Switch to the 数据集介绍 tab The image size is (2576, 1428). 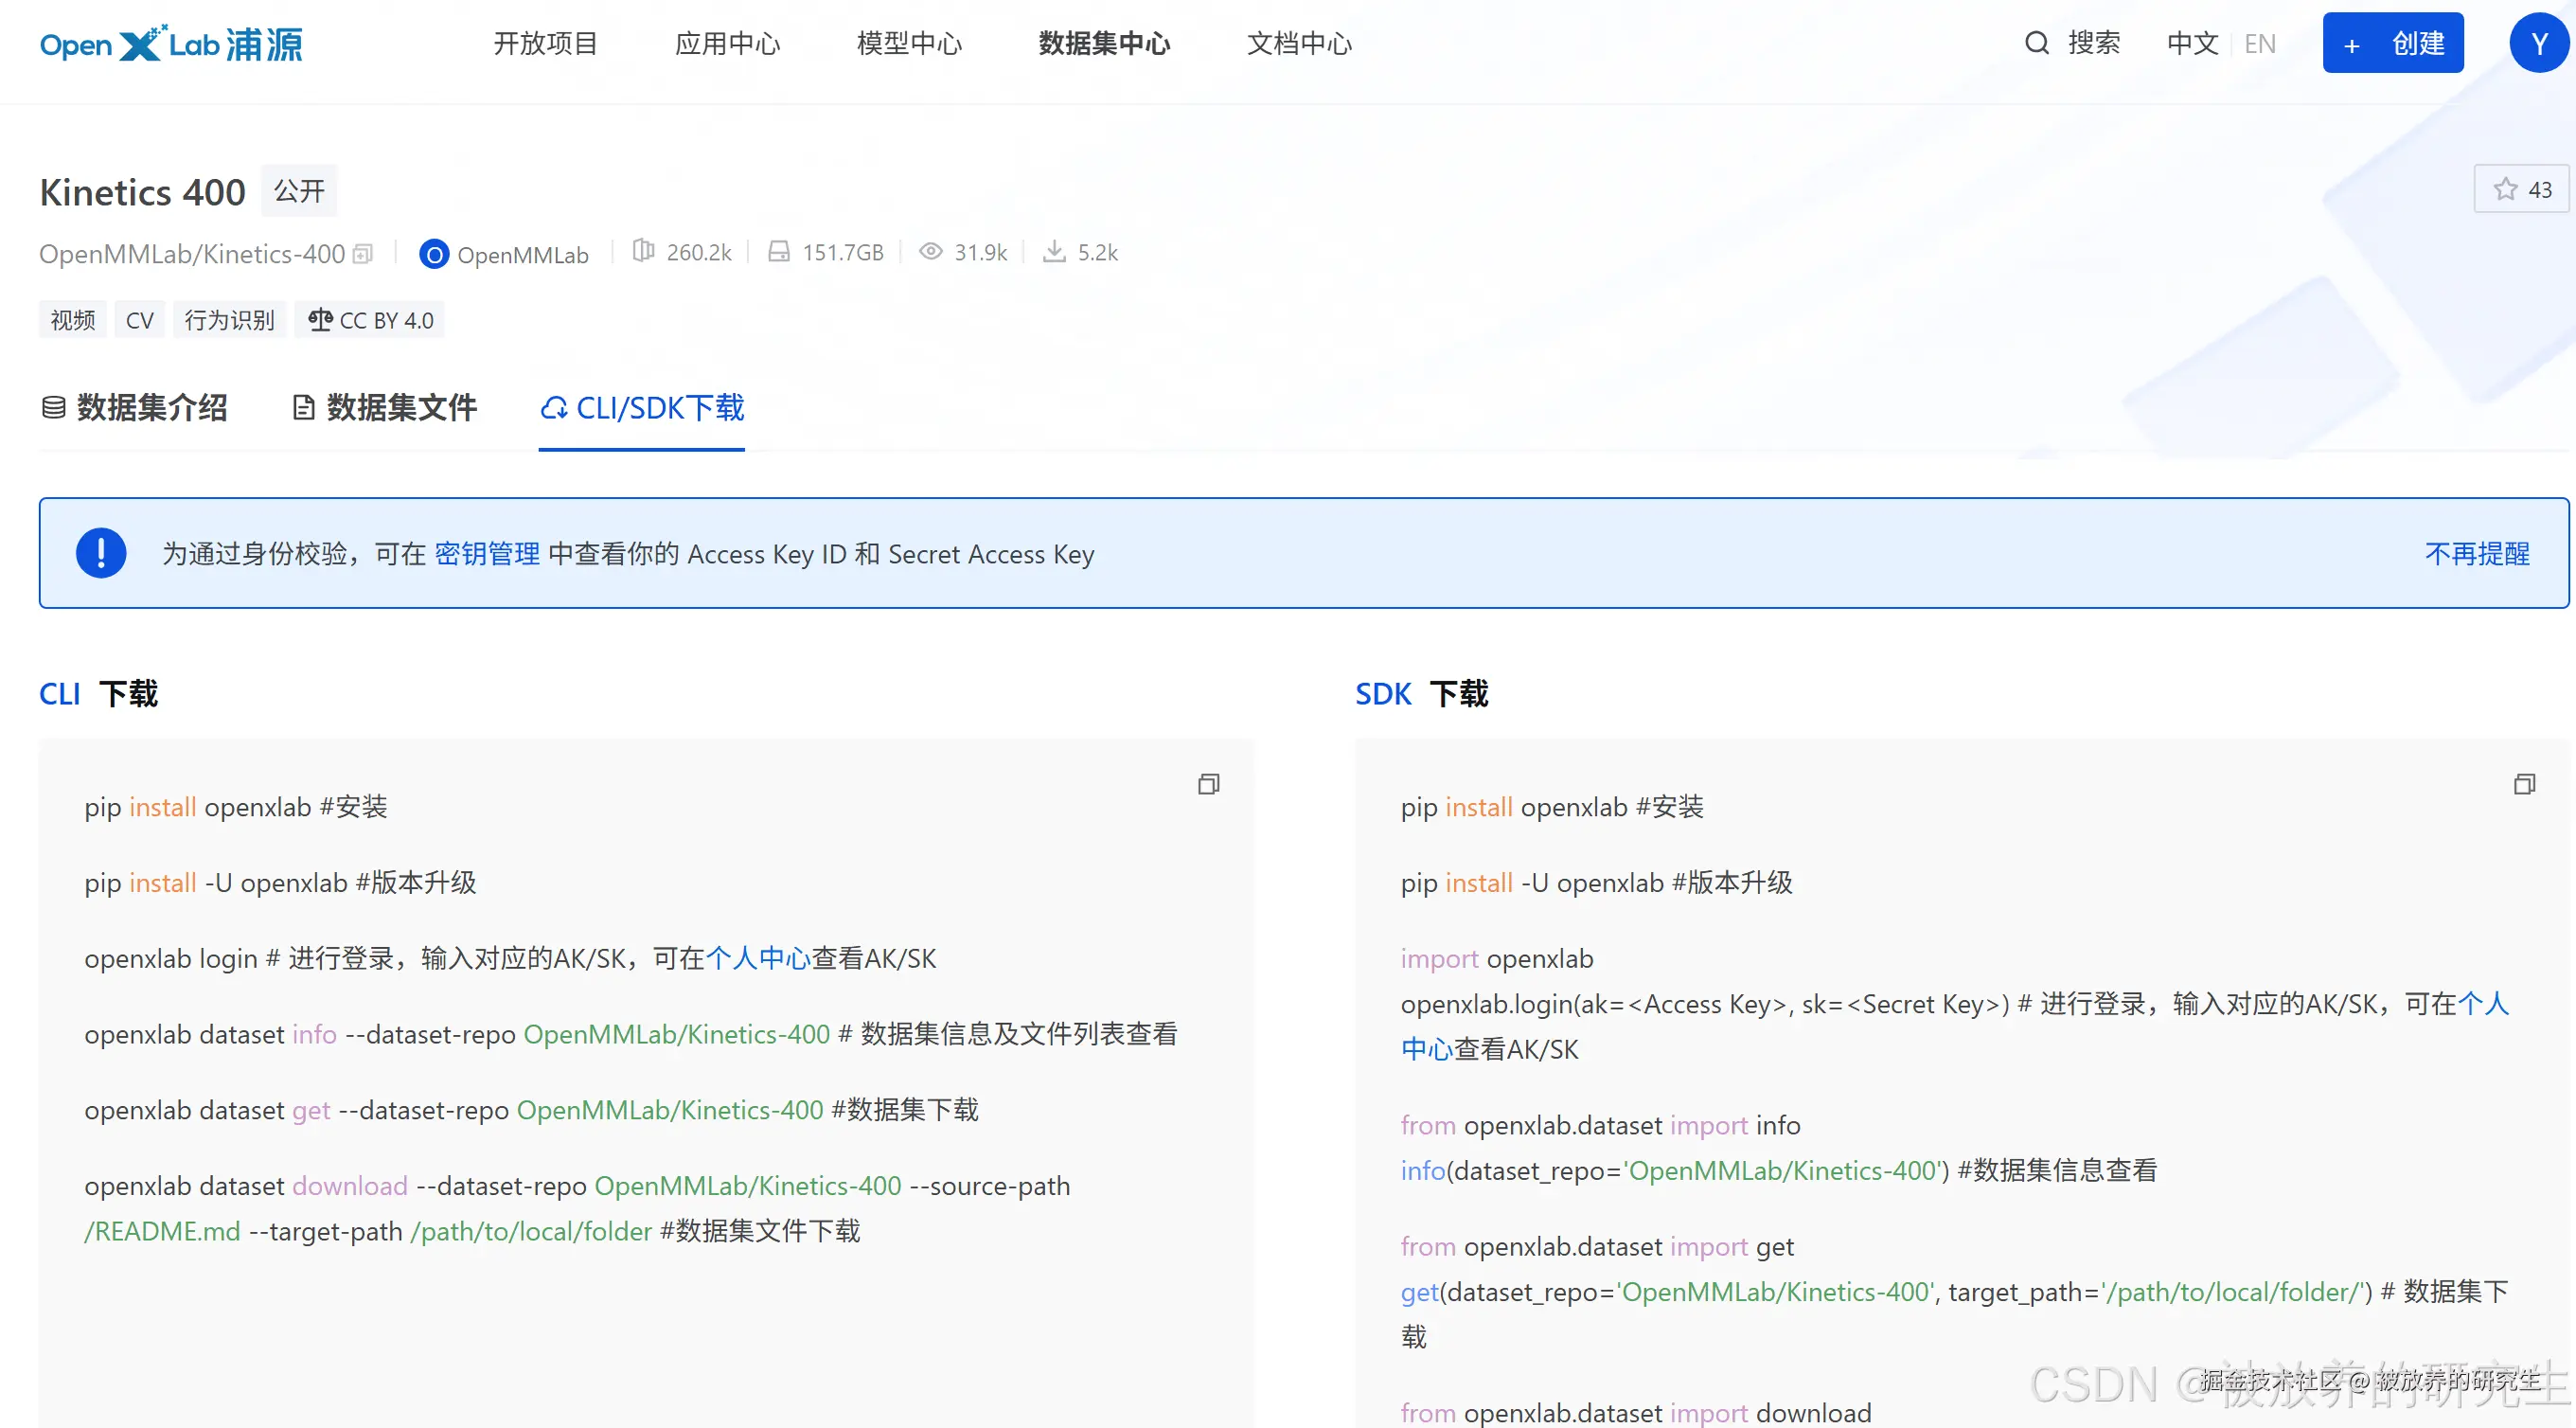[x=135, y=408]
